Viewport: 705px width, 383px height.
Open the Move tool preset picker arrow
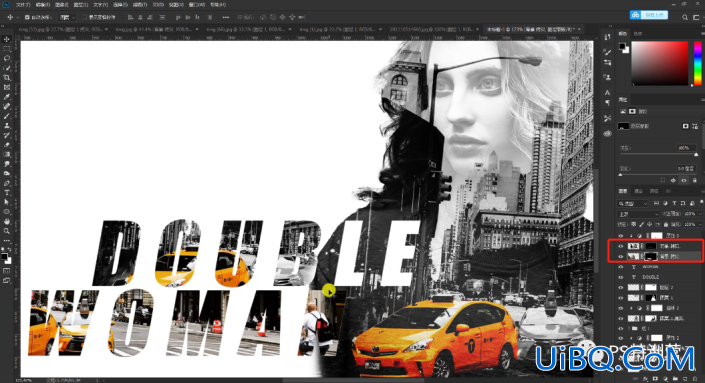click(17, 17)
